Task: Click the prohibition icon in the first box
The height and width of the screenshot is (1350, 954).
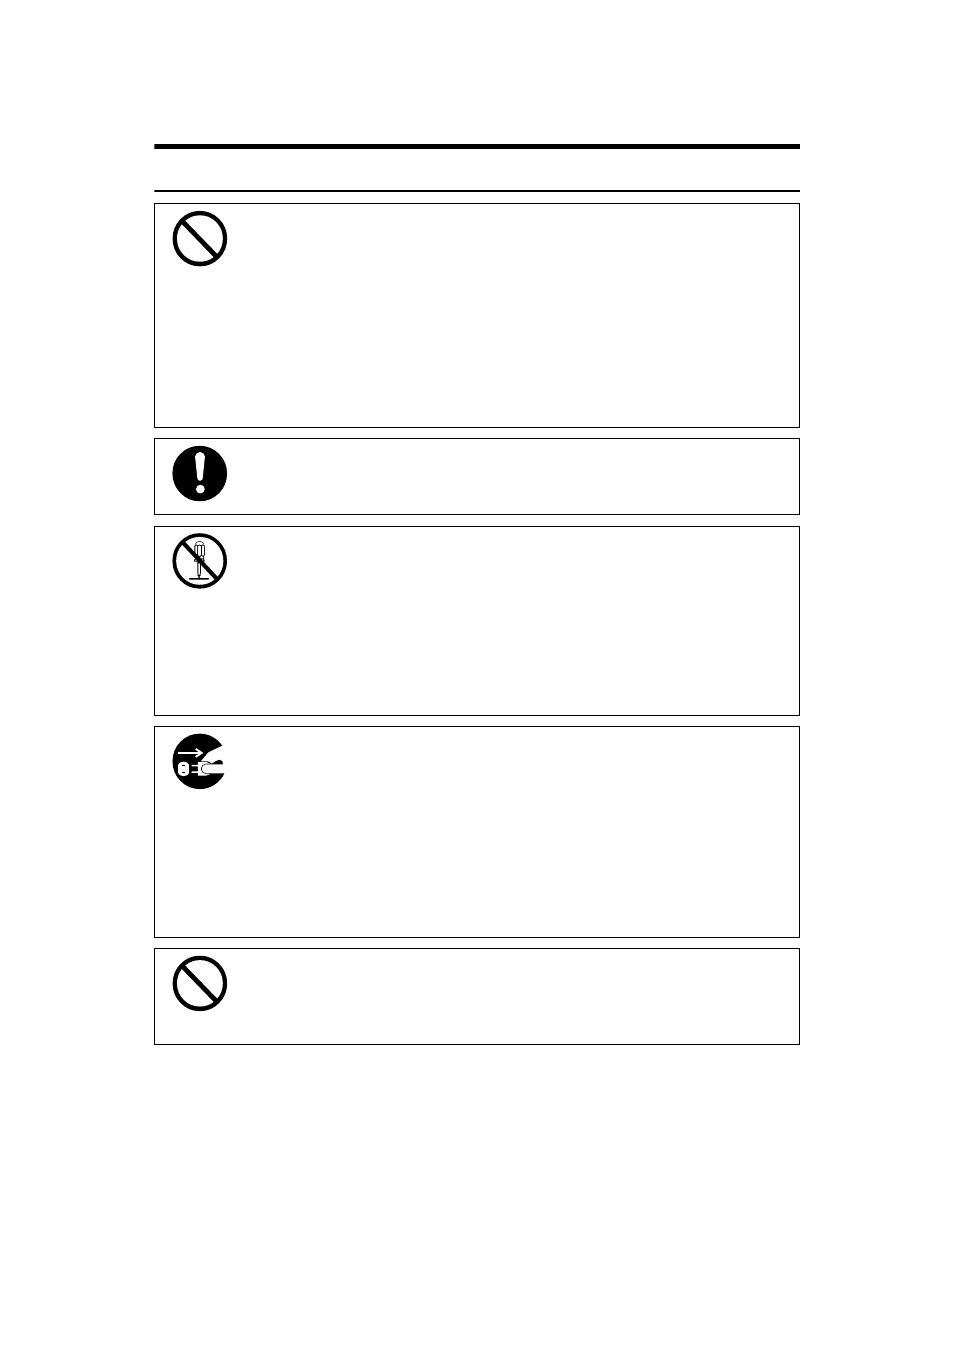Action: (200, 239)
